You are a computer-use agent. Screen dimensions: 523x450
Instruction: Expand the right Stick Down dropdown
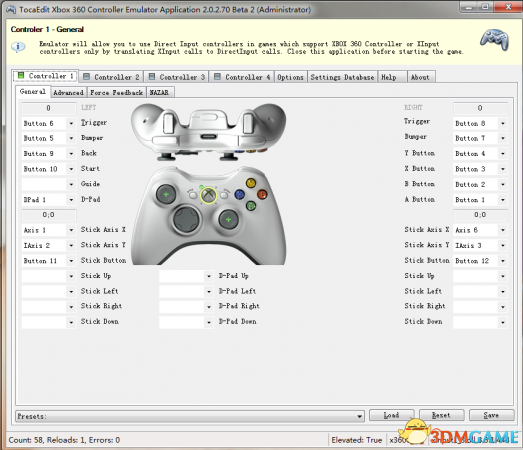click(x=503, y=322)
